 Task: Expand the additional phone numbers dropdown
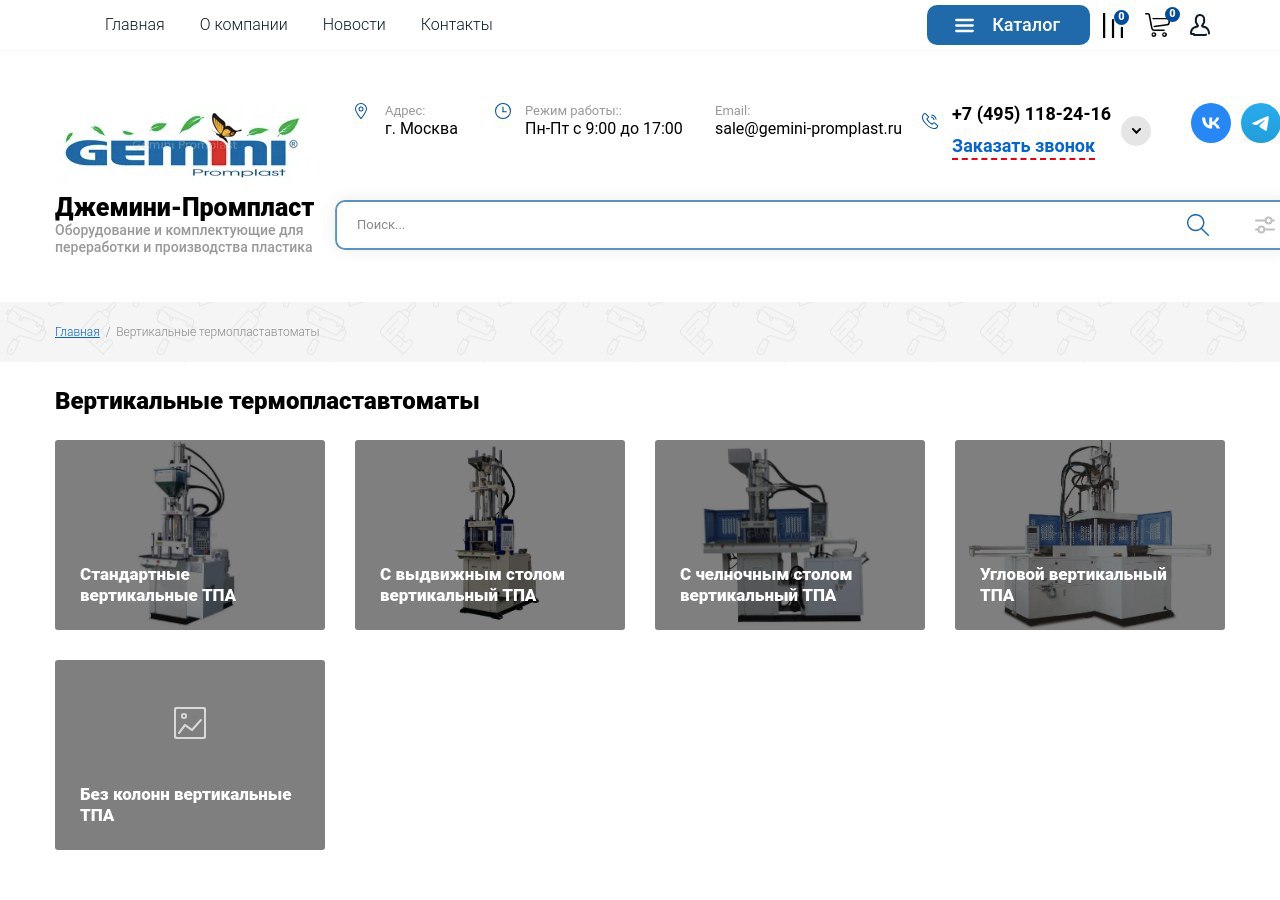[x=1136, y=131]
